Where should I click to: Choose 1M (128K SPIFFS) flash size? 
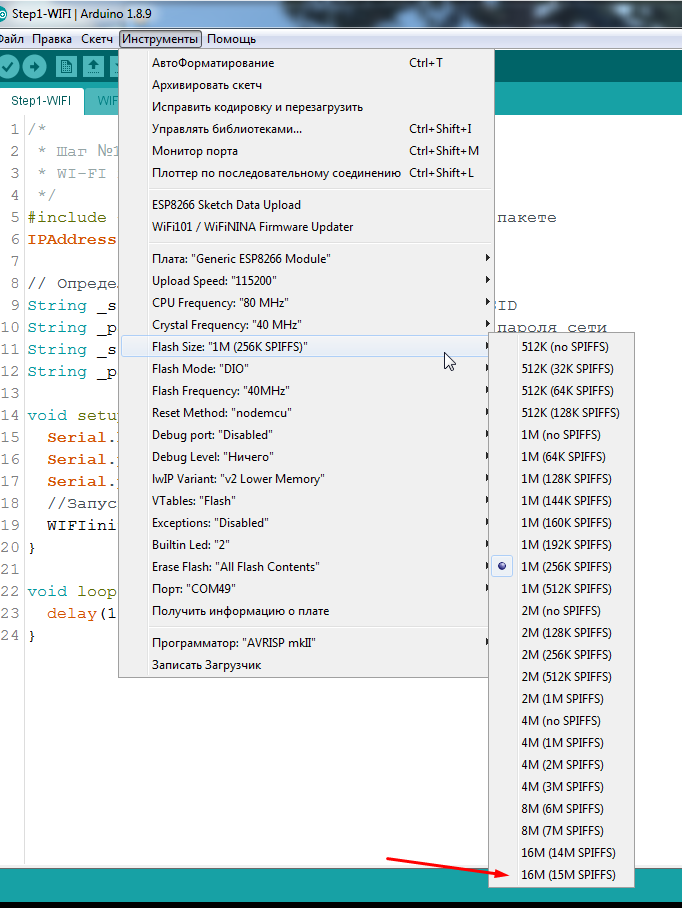click(x=562, y=479)
